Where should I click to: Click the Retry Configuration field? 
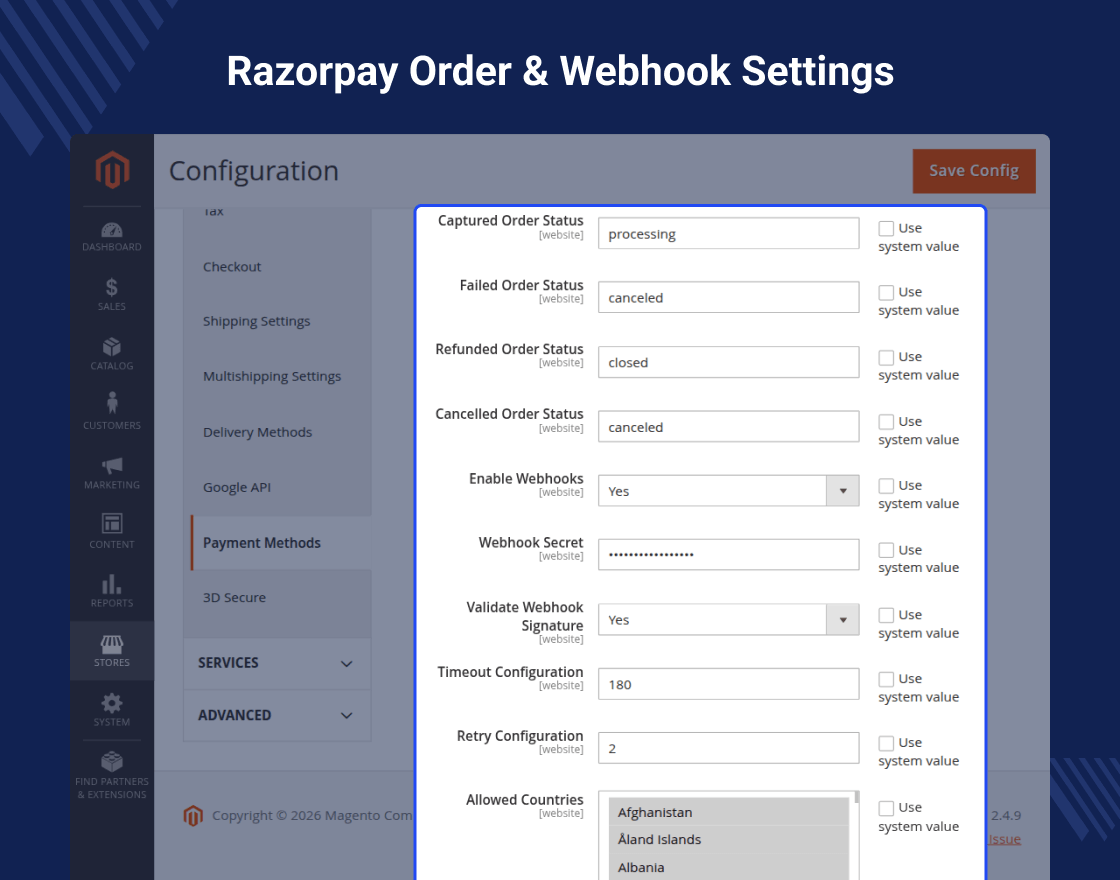click(729, 748)
